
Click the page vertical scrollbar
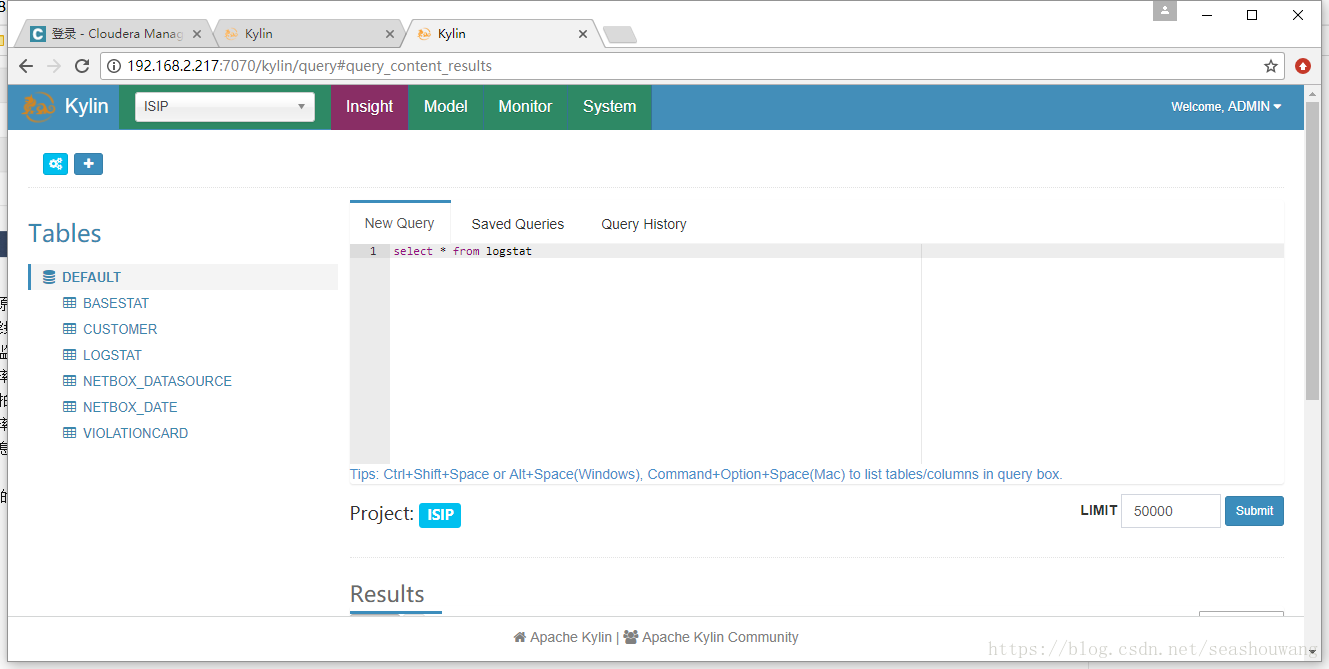click(x=1312, y=250)
